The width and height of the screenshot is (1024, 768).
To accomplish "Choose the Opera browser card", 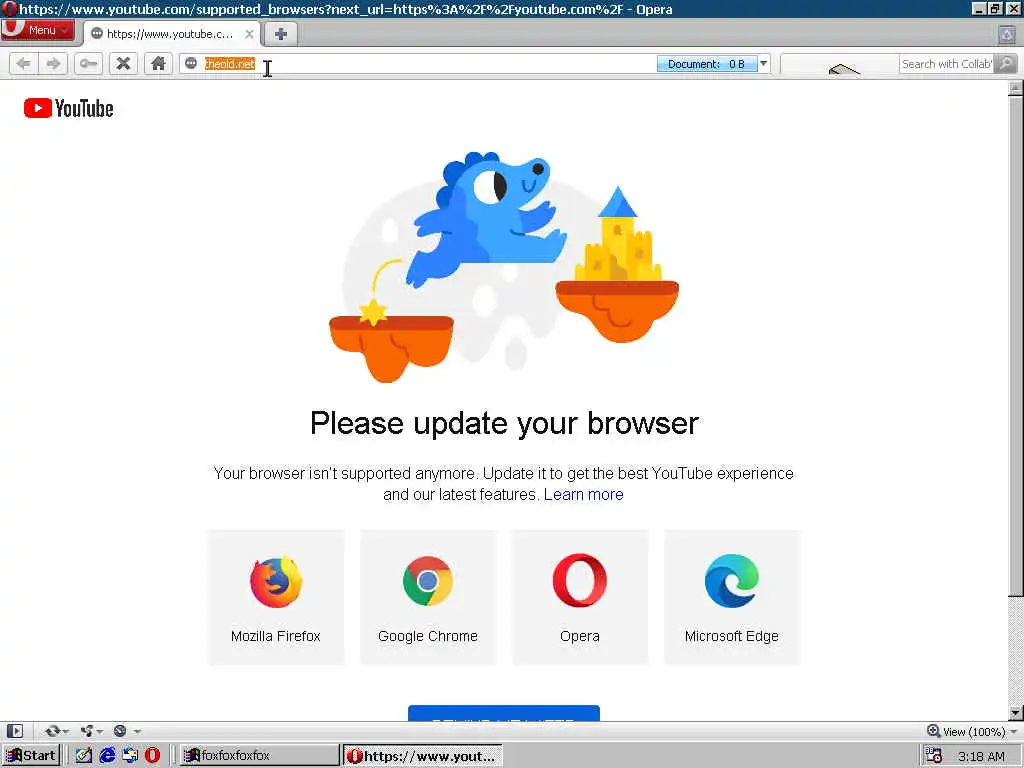I will click(580, 598).
